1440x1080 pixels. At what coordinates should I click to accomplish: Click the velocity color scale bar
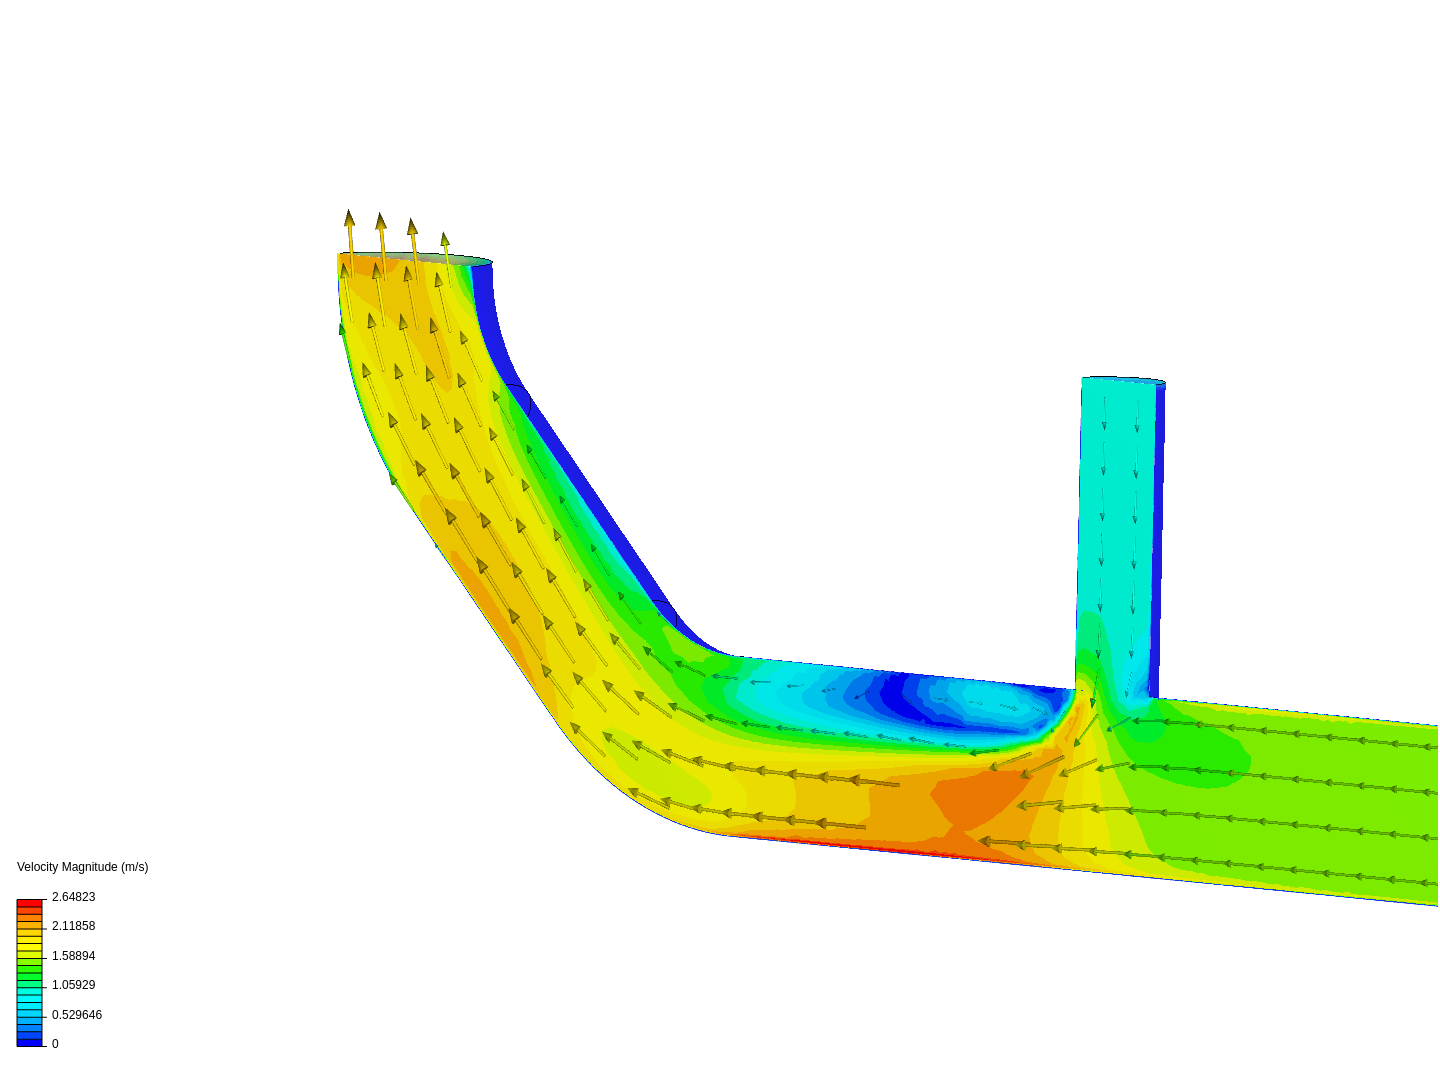pos(30,973)
